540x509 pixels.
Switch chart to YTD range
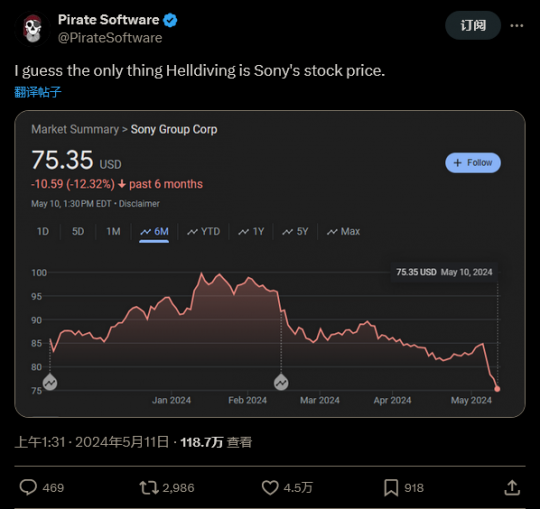tap(204, 231)
